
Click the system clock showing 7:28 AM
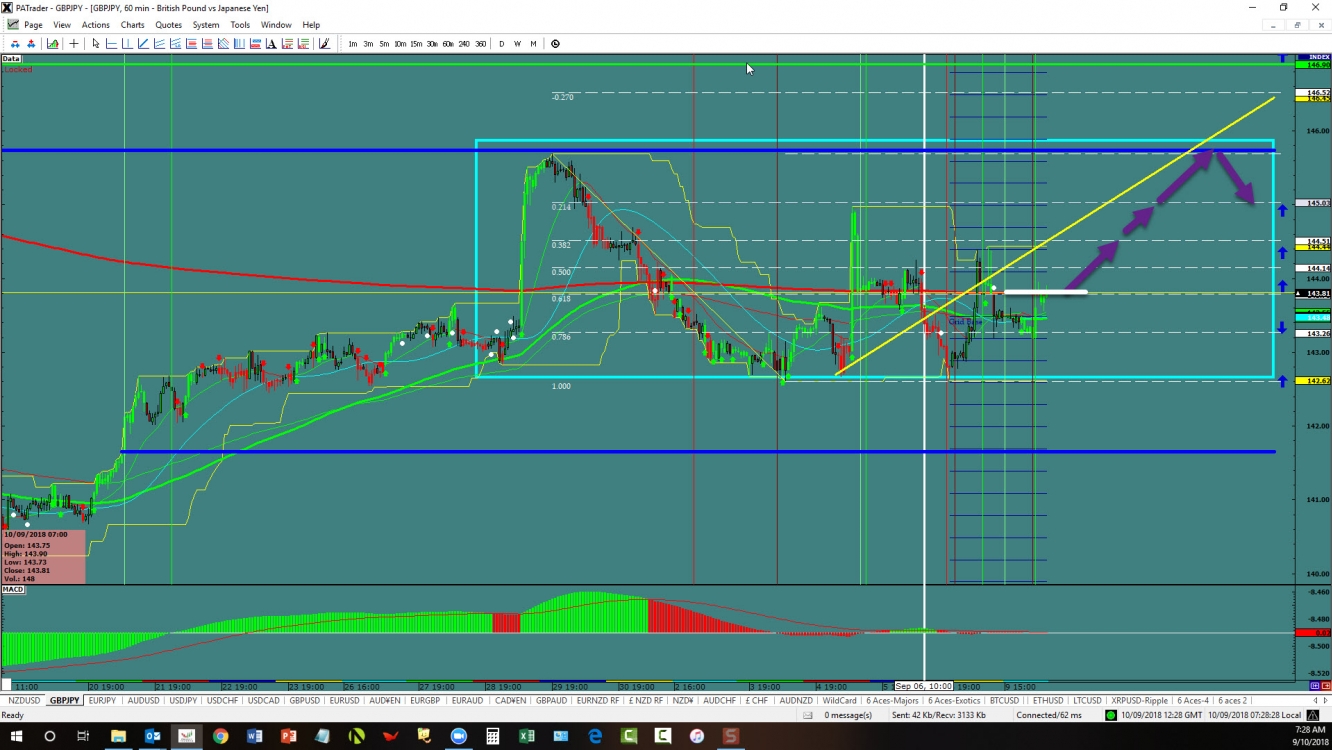click(x=1309, y=730)
